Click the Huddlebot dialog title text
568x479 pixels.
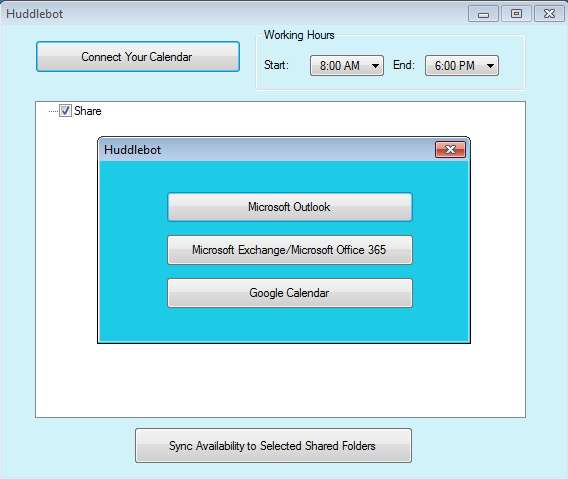(132, 150)
